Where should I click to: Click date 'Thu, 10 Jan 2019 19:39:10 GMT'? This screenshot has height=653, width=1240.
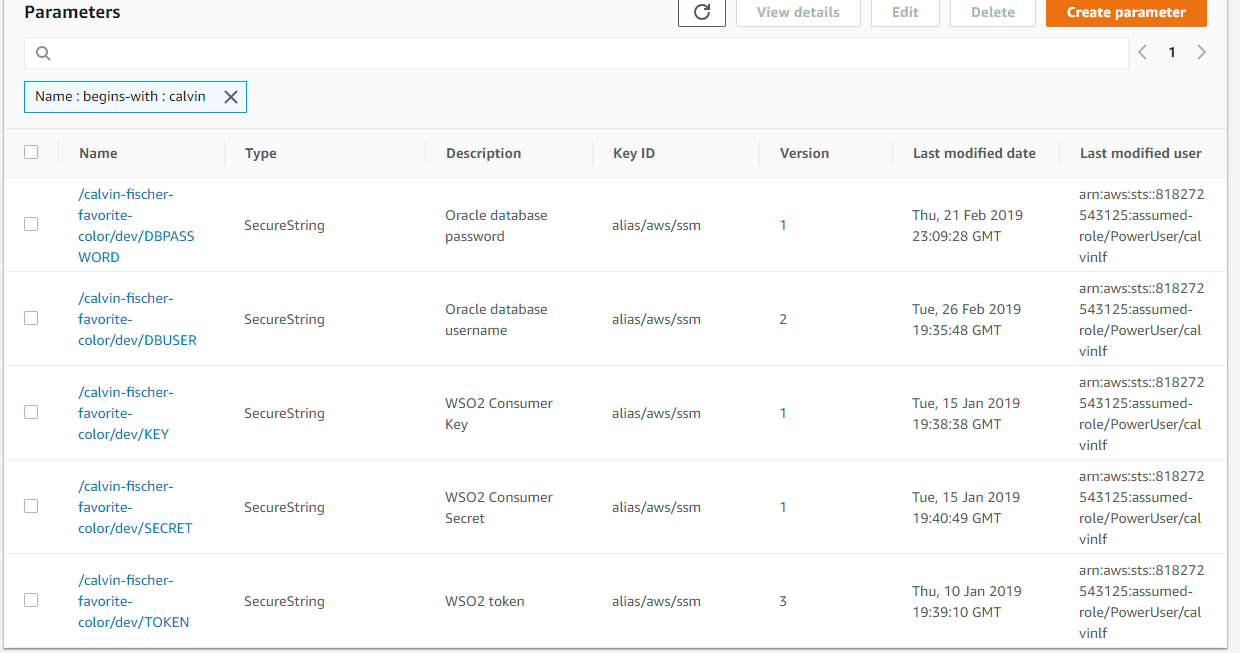click(967, 601)
